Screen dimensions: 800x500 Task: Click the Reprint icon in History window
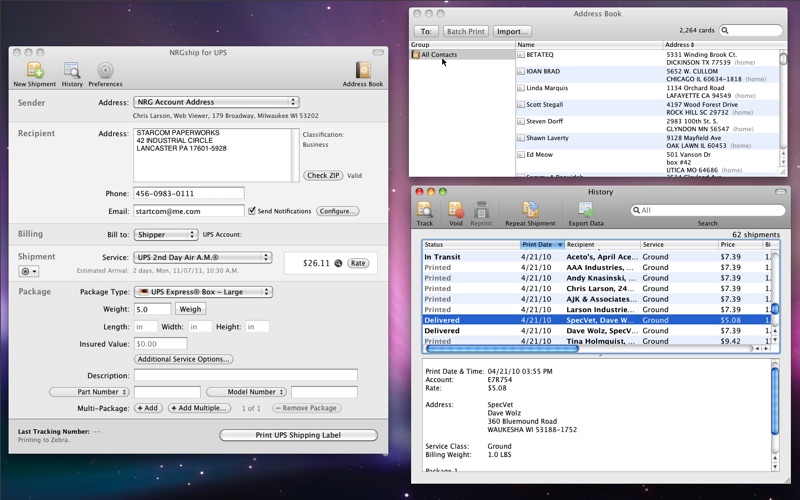[481, 209]
